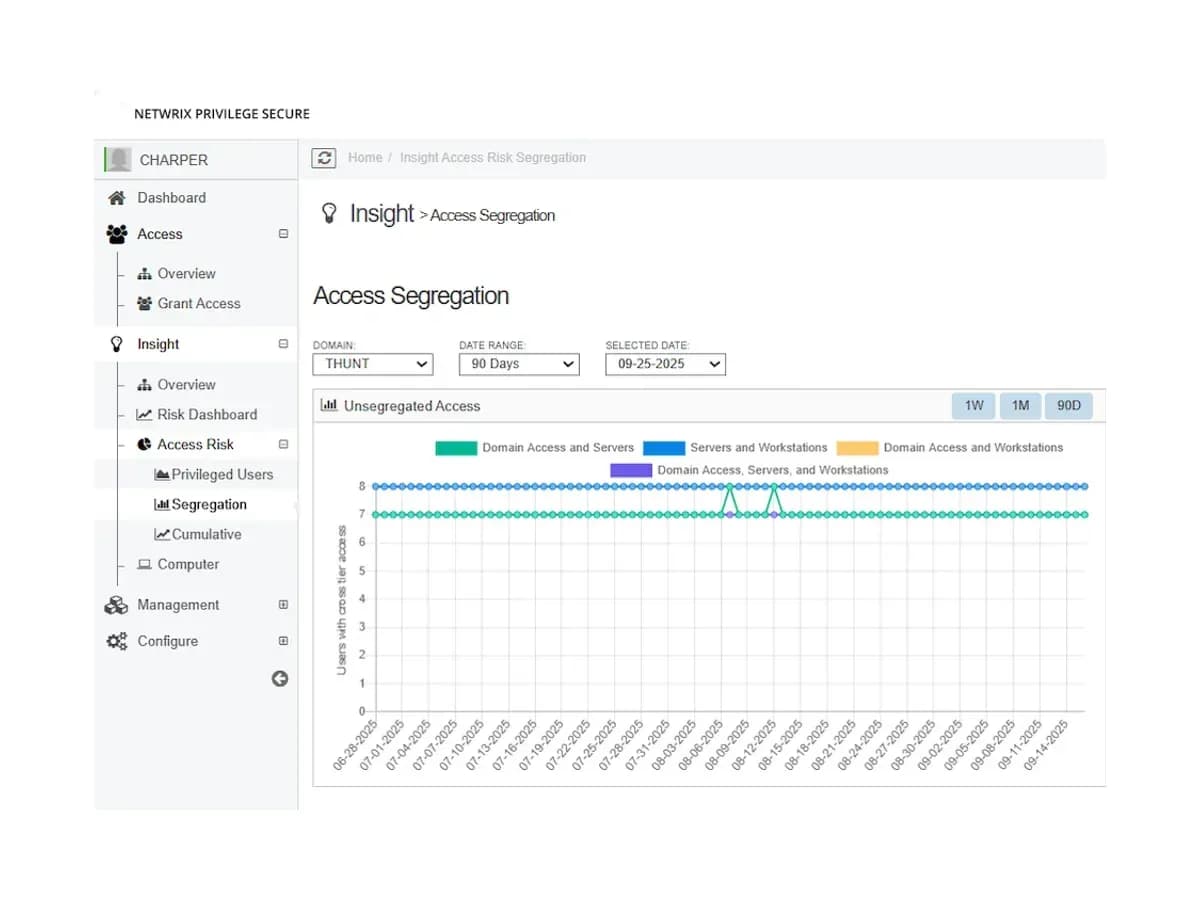Click the lightbulb icon beside Insight heading
The width and height of the screenshot is (1200, 900).
click(329, 213)
